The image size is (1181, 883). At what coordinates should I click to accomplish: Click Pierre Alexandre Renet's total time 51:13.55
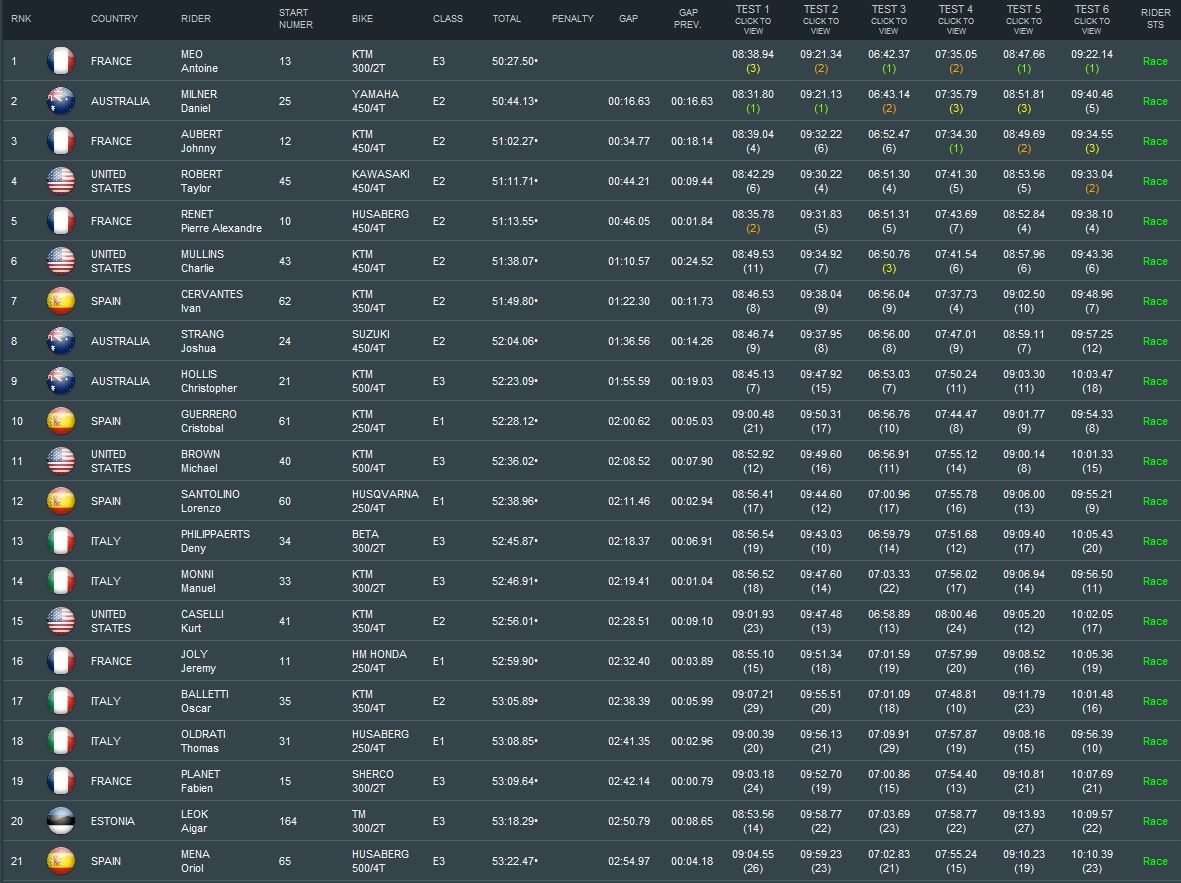(x=515, y=221)
